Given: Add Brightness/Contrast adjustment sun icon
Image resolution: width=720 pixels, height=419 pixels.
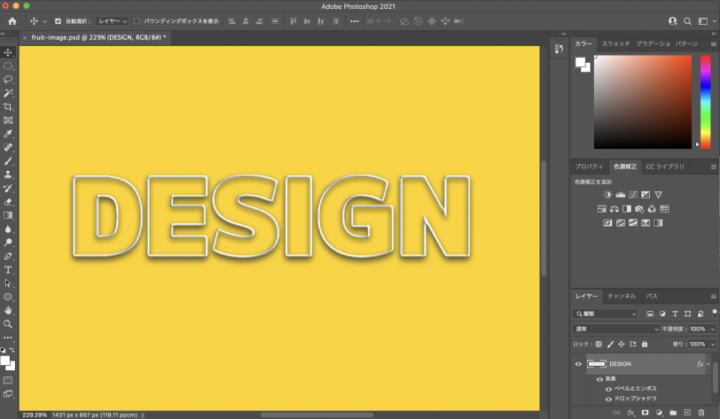Looking at the screenshot, I should tap(608, 195).
